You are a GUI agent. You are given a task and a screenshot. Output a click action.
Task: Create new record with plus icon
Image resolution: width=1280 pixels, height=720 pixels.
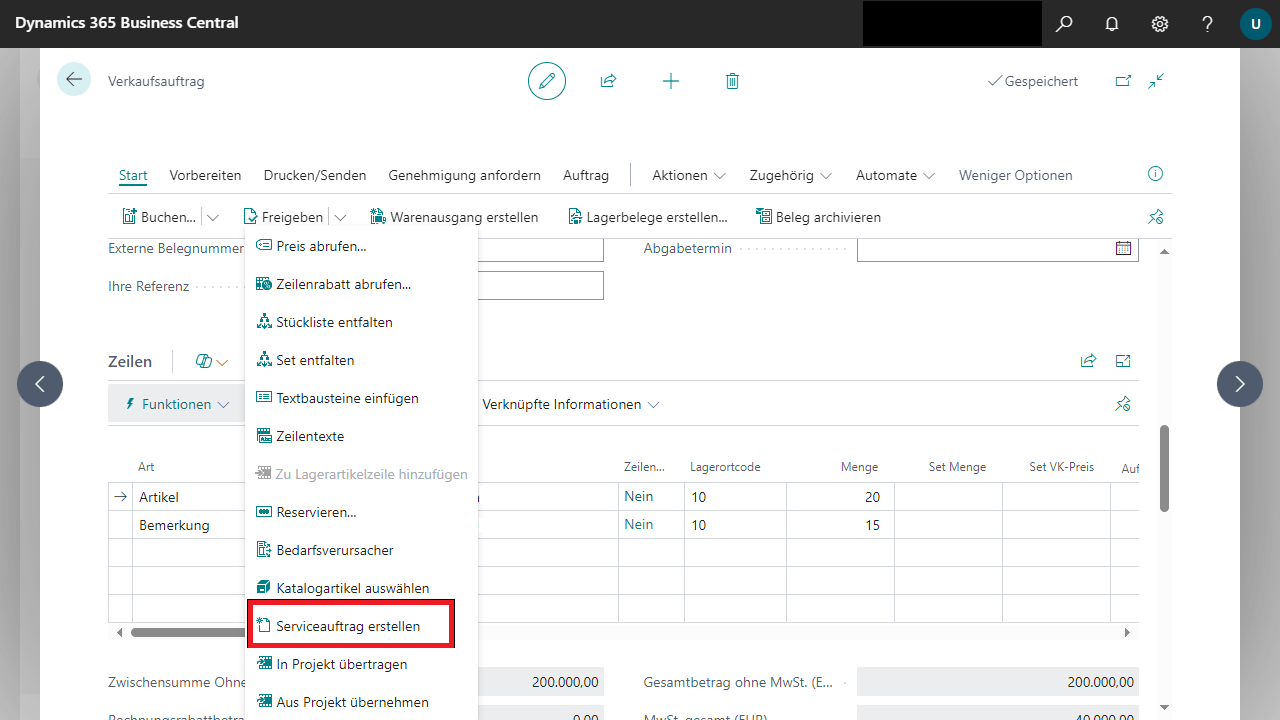[671, 81]
